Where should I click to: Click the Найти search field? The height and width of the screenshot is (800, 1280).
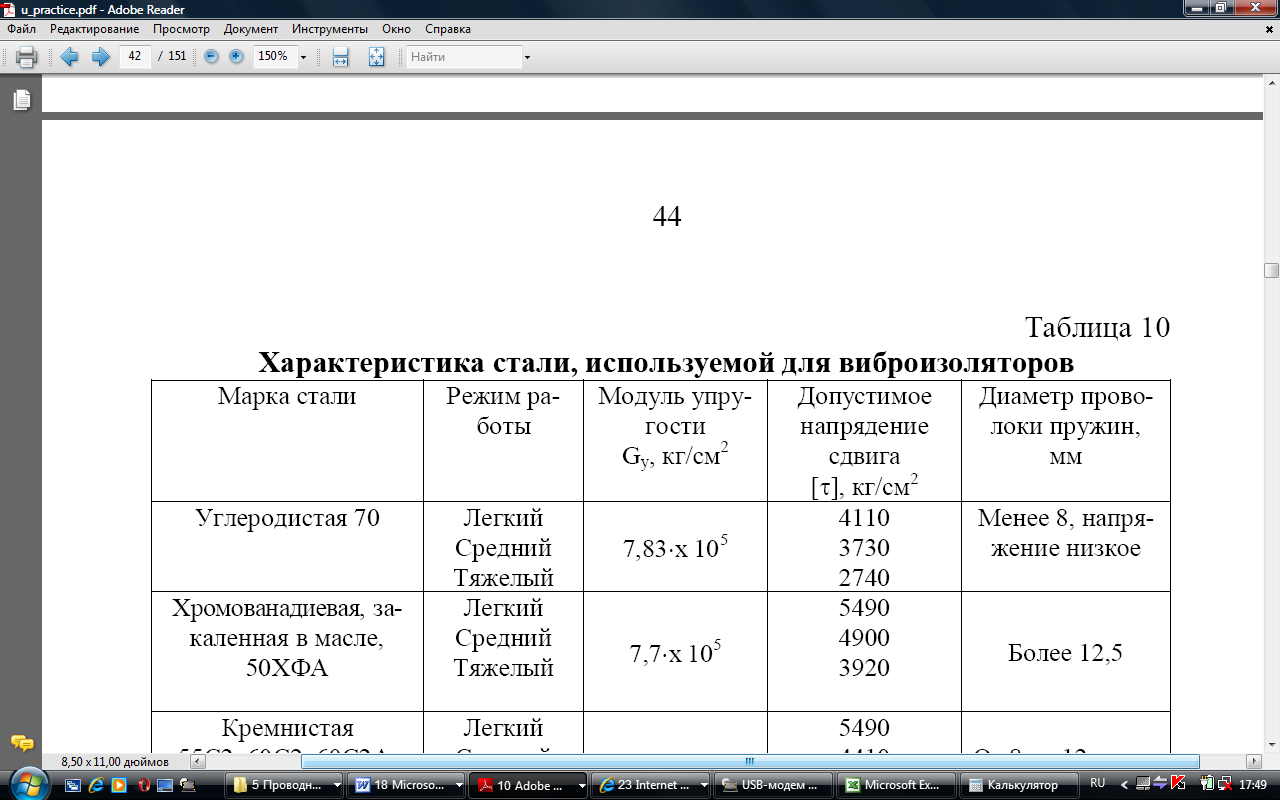[464, 57]
